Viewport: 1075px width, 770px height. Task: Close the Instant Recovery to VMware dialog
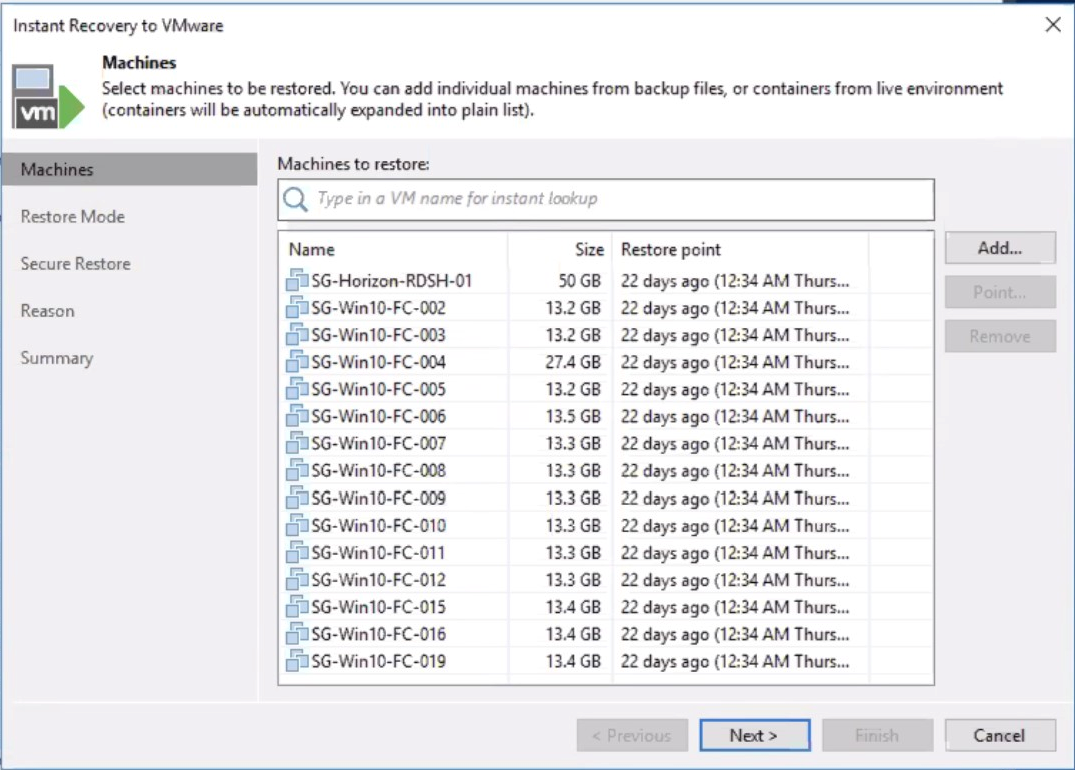(1052, 25)
